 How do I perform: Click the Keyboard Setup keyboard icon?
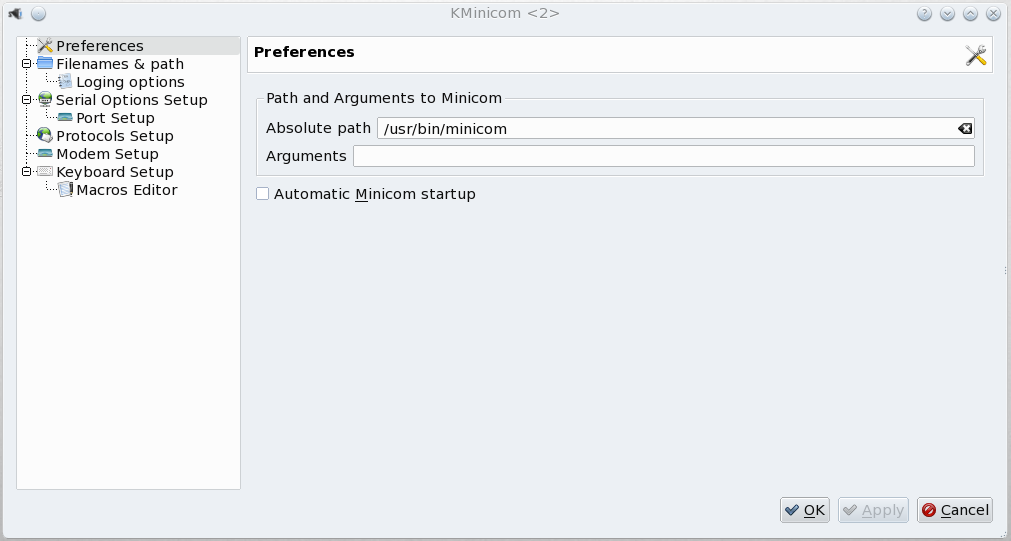coord(45,172)
